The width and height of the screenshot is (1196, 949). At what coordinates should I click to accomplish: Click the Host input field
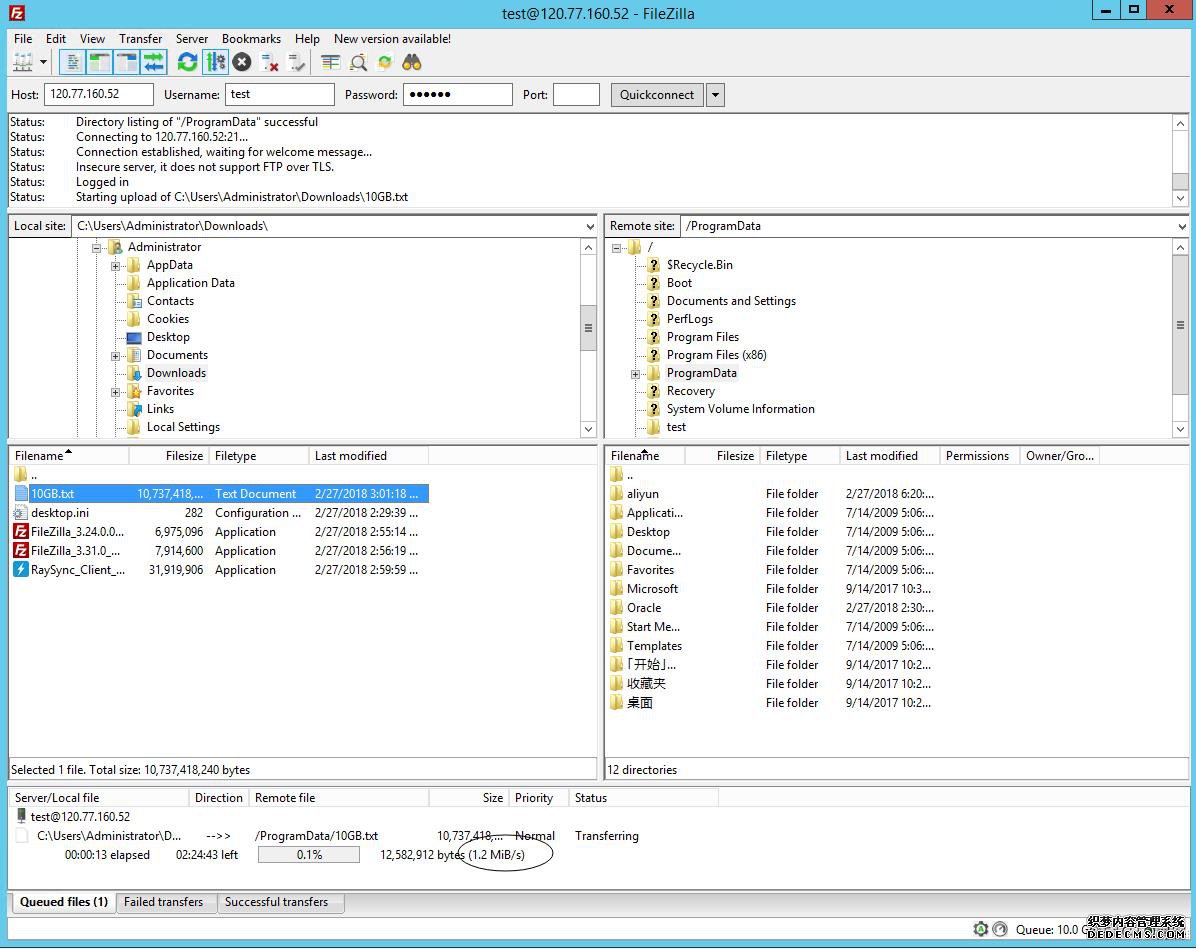click(99, 95)
